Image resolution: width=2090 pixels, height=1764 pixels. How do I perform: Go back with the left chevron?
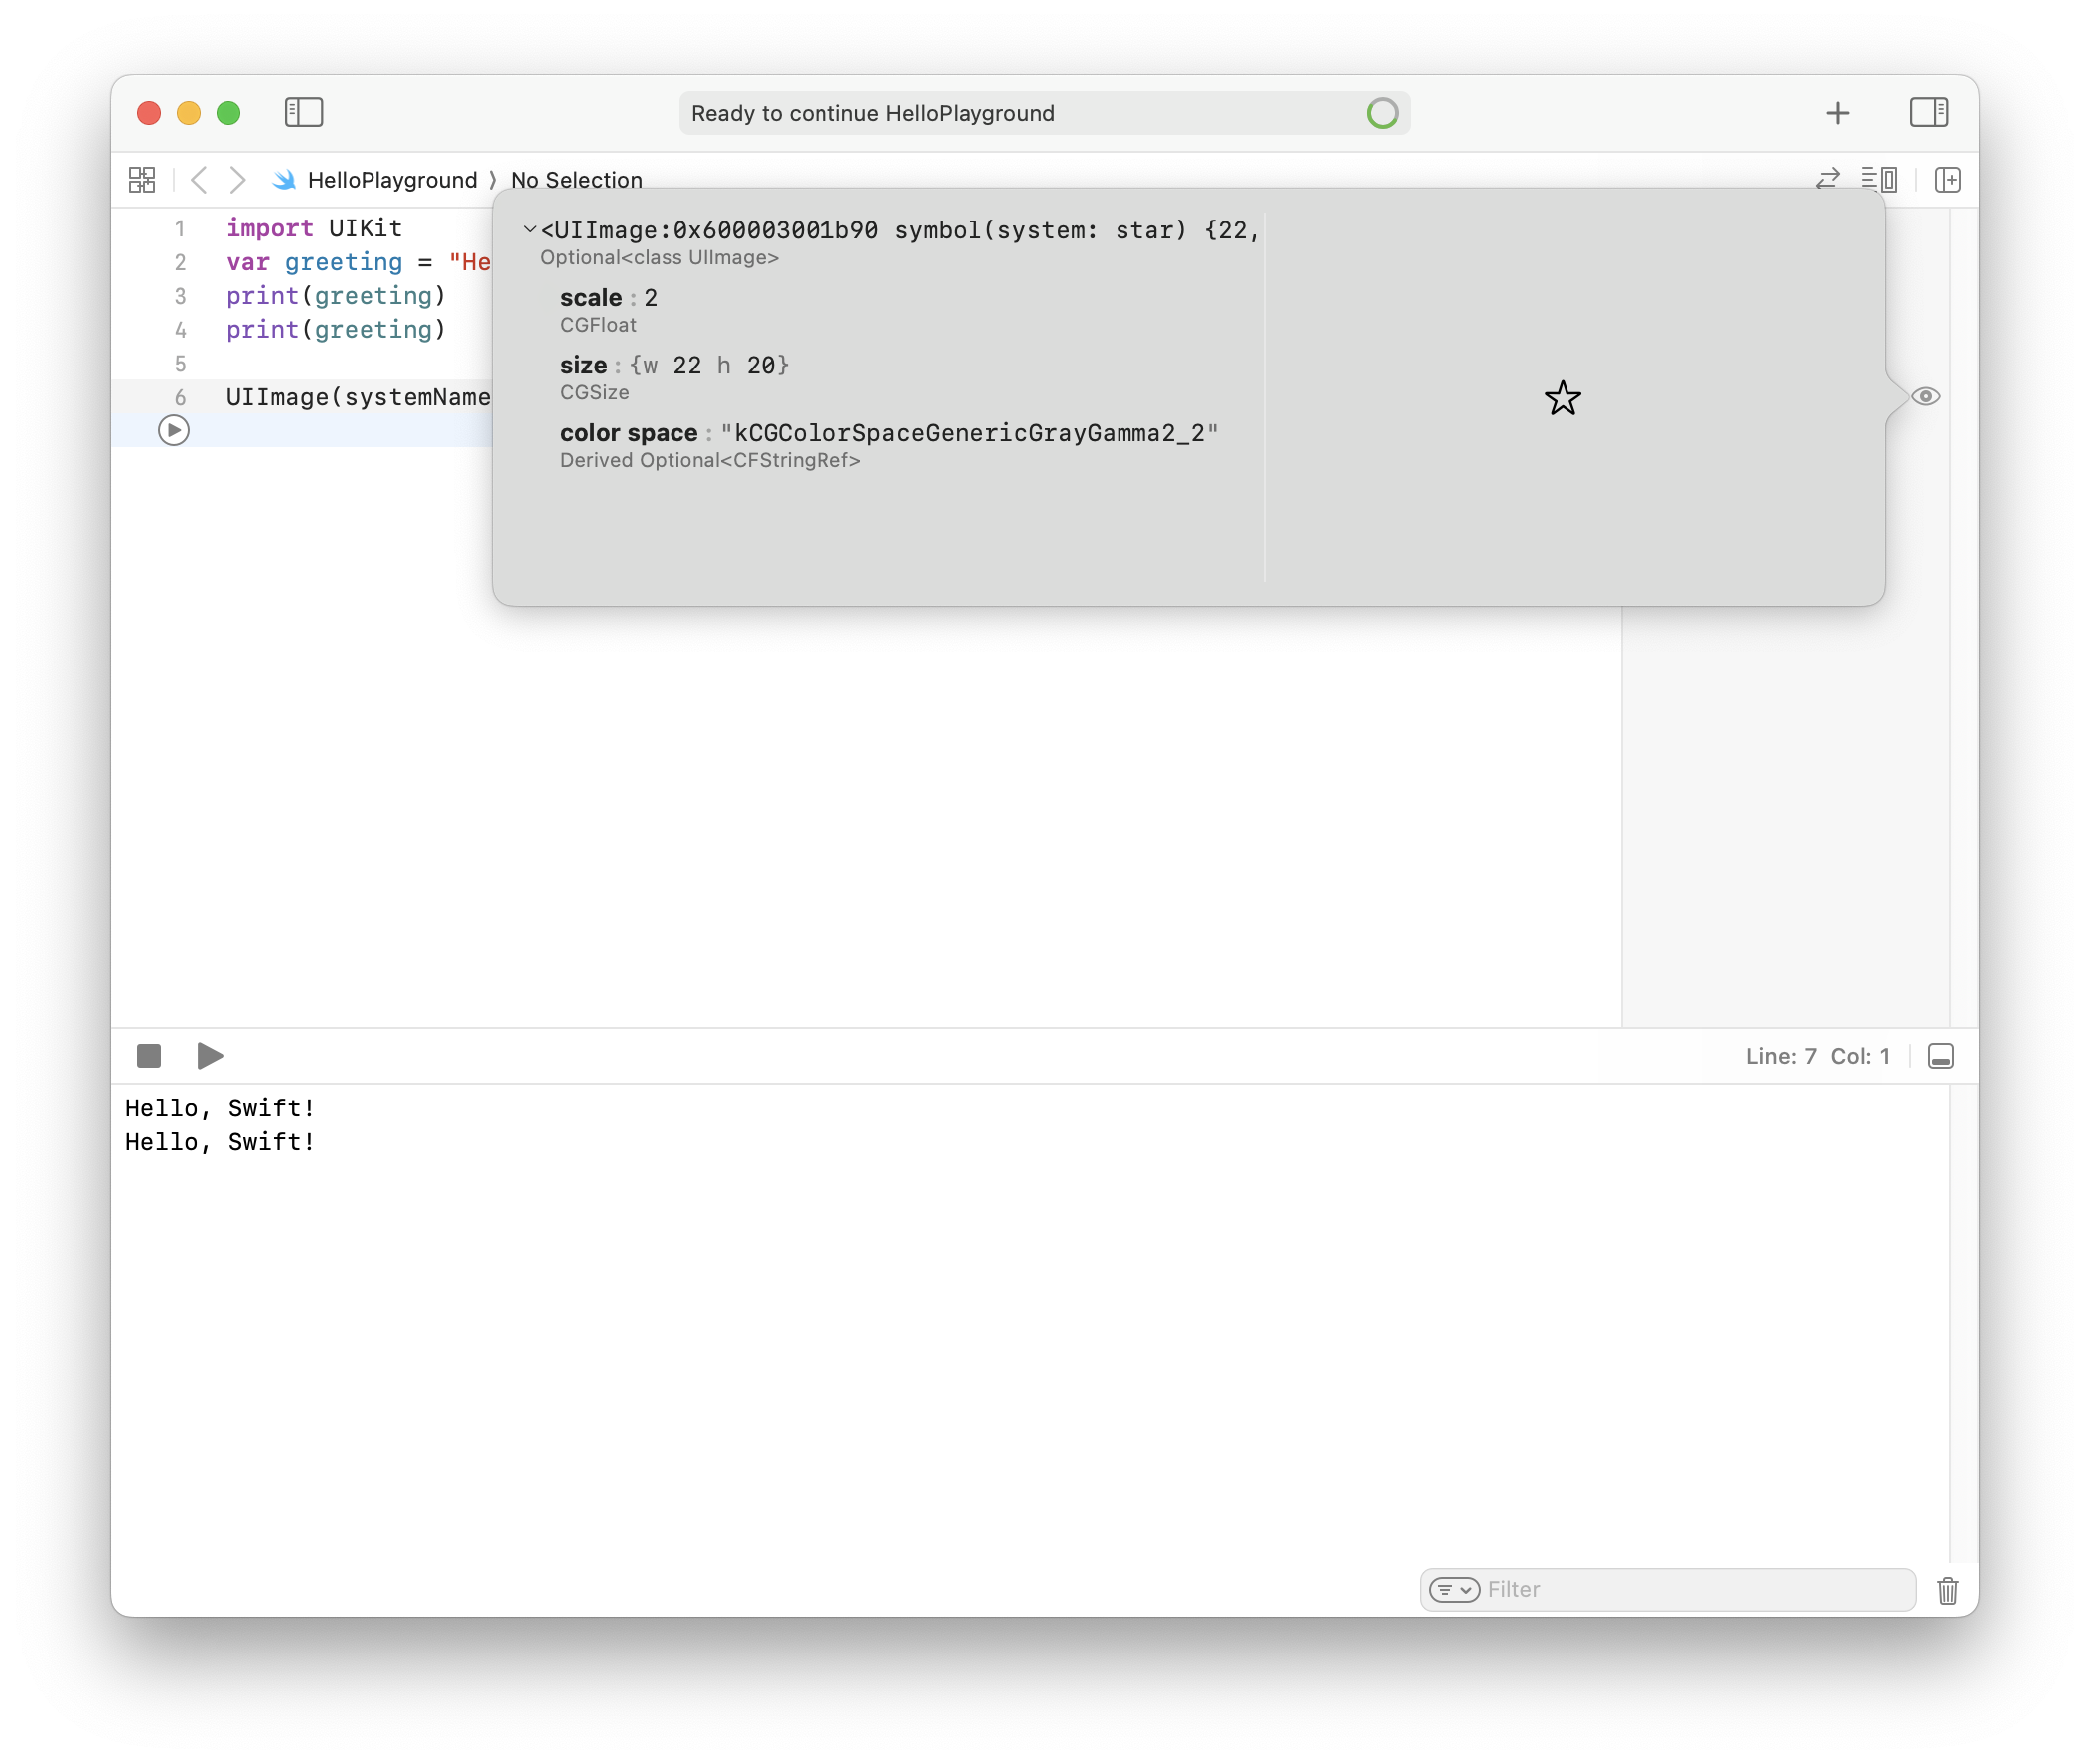point(199,180)
